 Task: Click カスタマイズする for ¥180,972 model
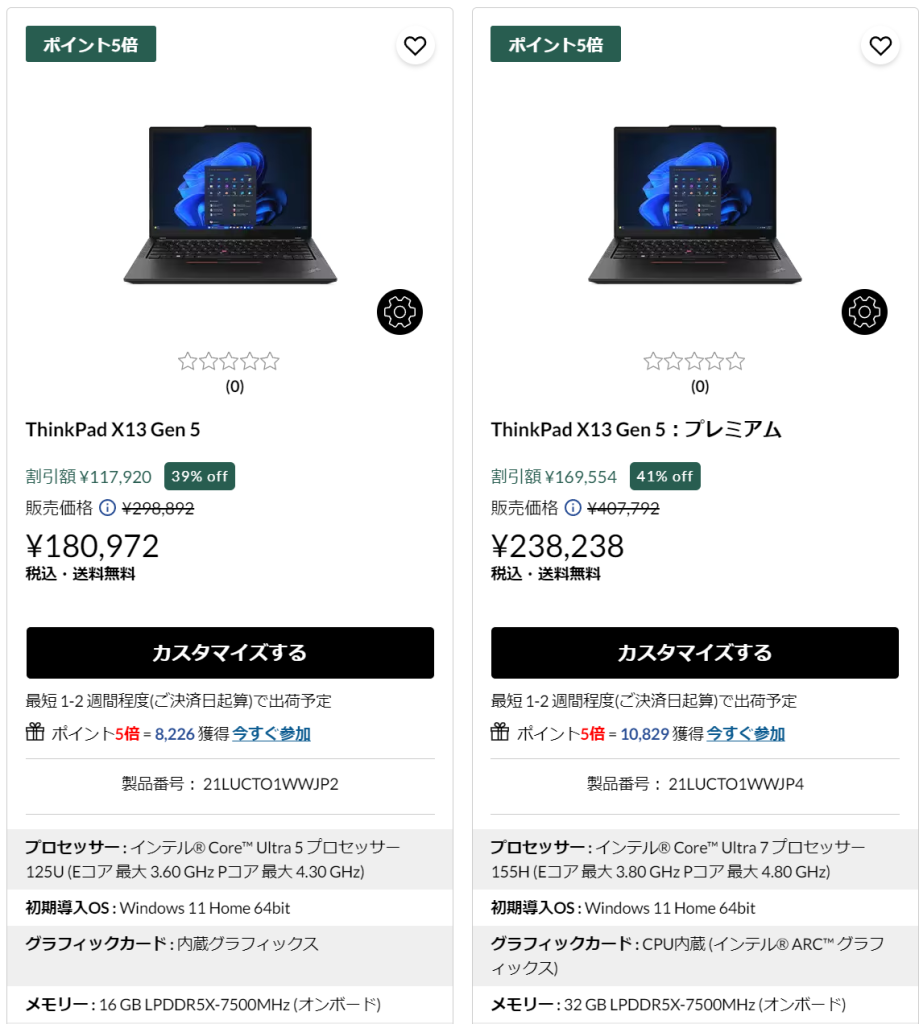[230, 653]
